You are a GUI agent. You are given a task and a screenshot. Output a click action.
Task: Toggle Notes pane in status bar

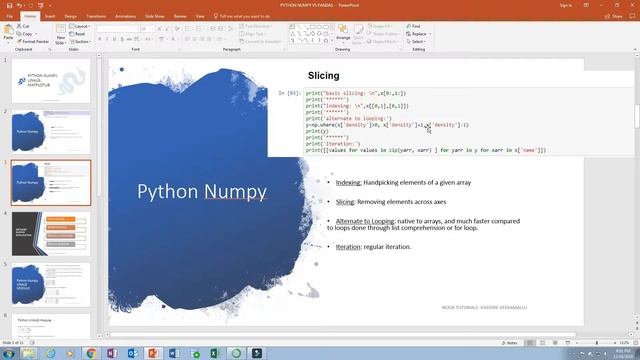pyautogui.click(x=509, y=343)
